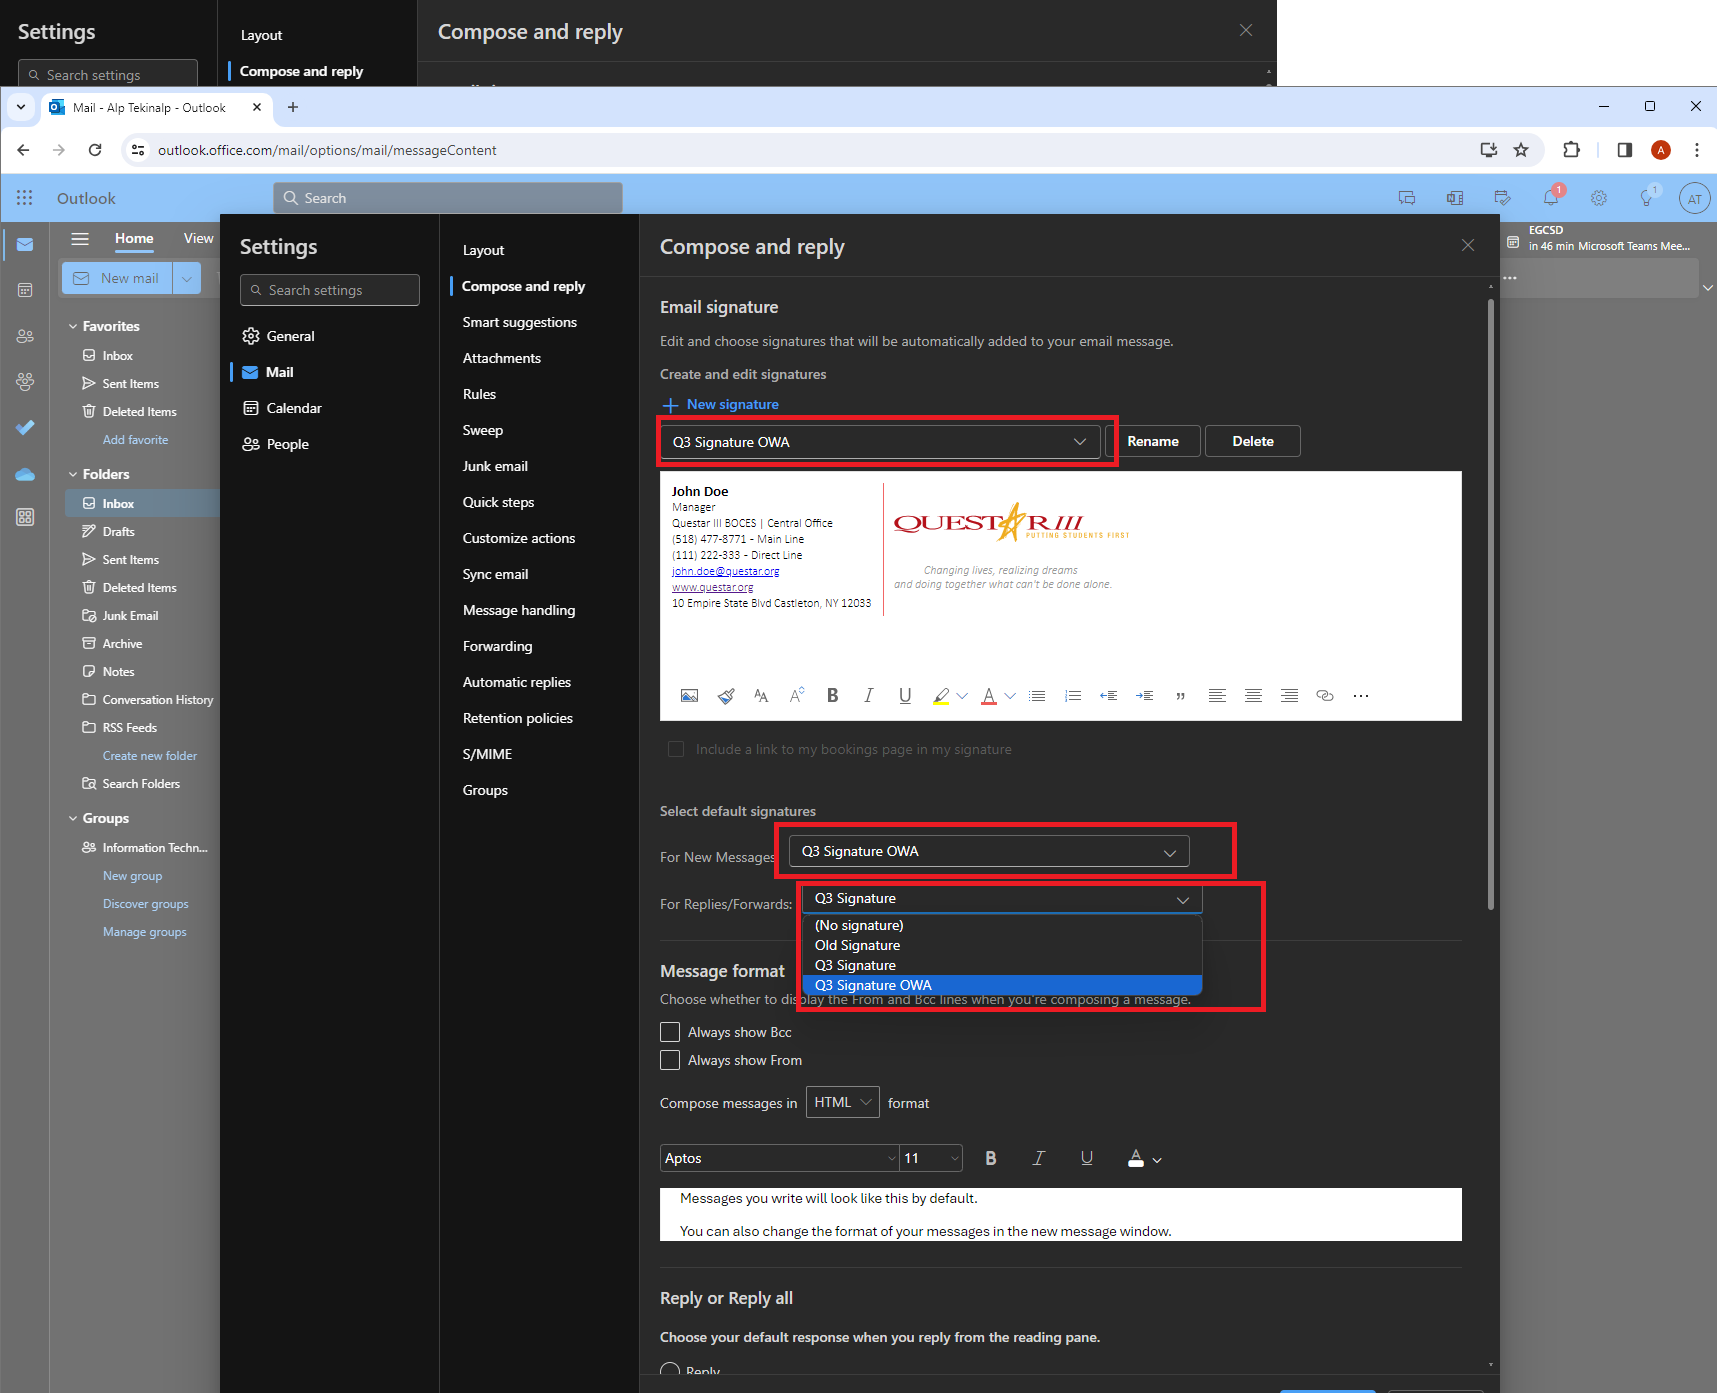Viewport: 1717px width, 1393px height.
Task: Delete the selected signature
Action: (x=1253, y=441)
